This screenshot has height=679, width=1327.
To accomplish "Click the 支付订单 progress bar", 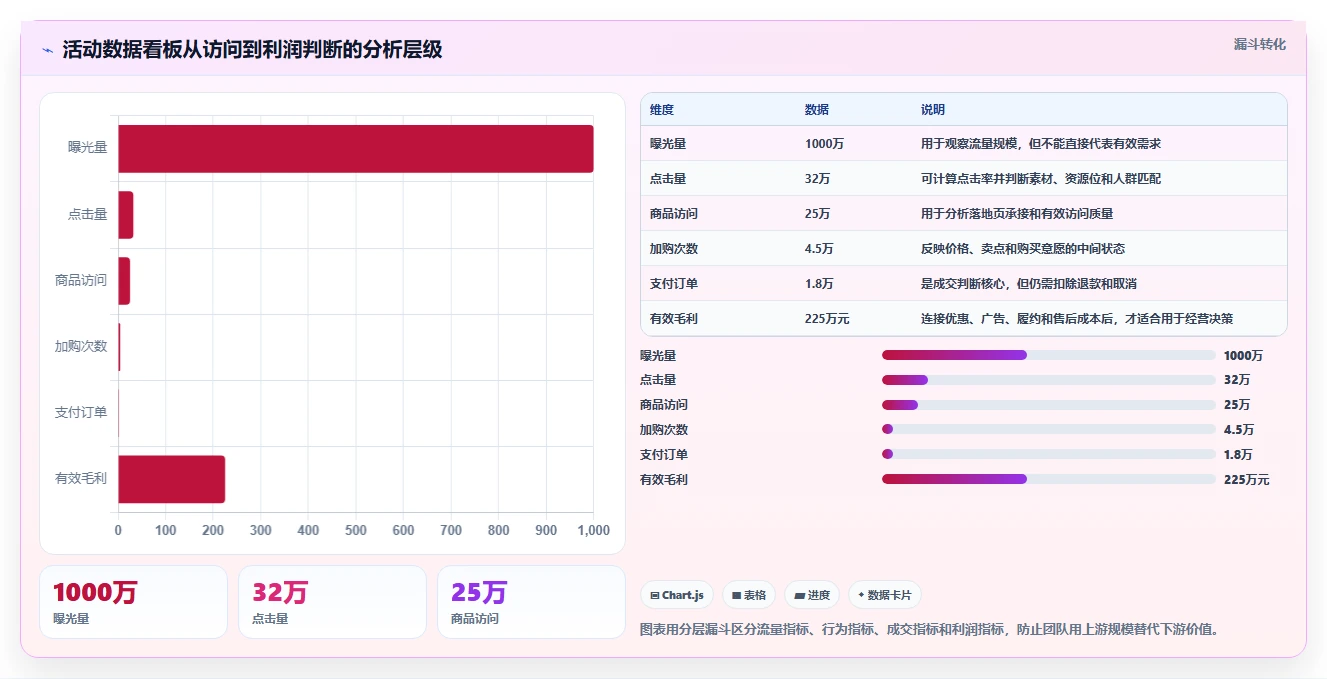I will coord(1048,455).
